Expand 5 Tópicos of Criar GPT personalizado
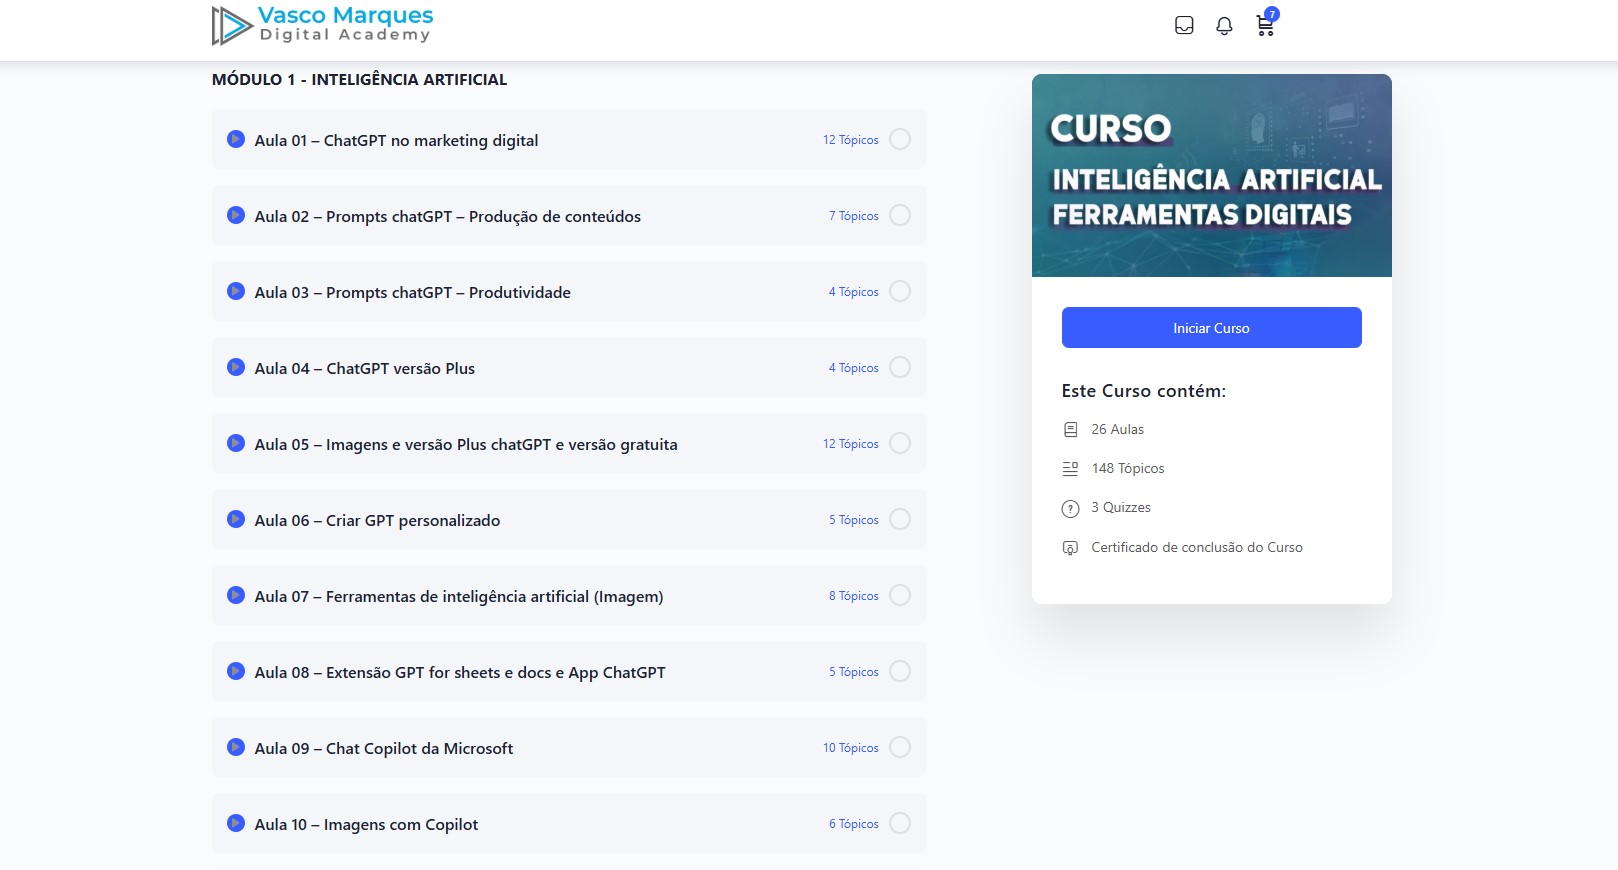The height and width of the screenshot is (870, 1618). pyautogui.click(x=854, y=520)
